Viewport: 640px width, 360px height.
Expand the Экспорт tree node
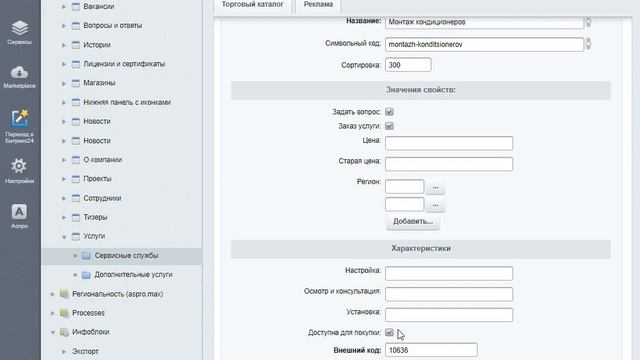pyautogui.click(x=64, y=351)
